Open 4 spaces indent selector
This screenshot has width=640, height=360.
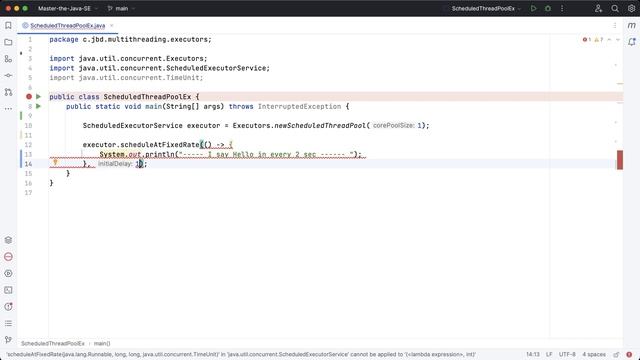point(594,354)
